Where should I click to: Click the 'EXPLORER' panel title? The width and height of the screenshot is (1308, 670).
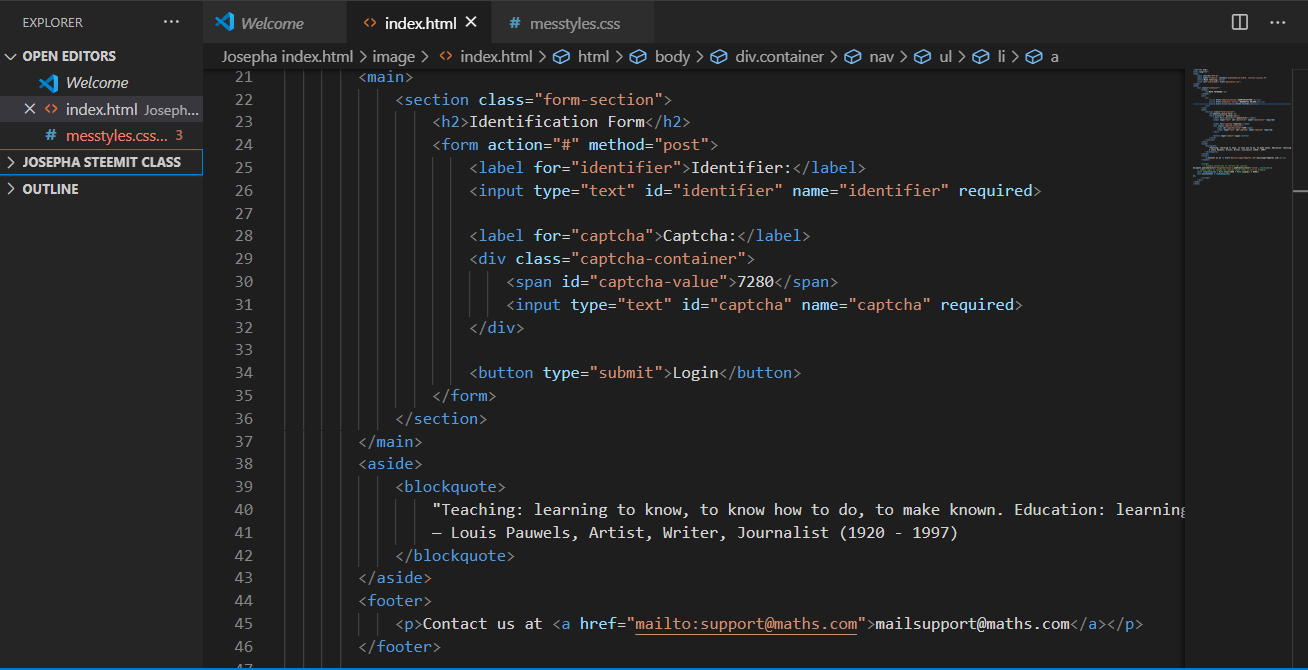tap(53, 22)
